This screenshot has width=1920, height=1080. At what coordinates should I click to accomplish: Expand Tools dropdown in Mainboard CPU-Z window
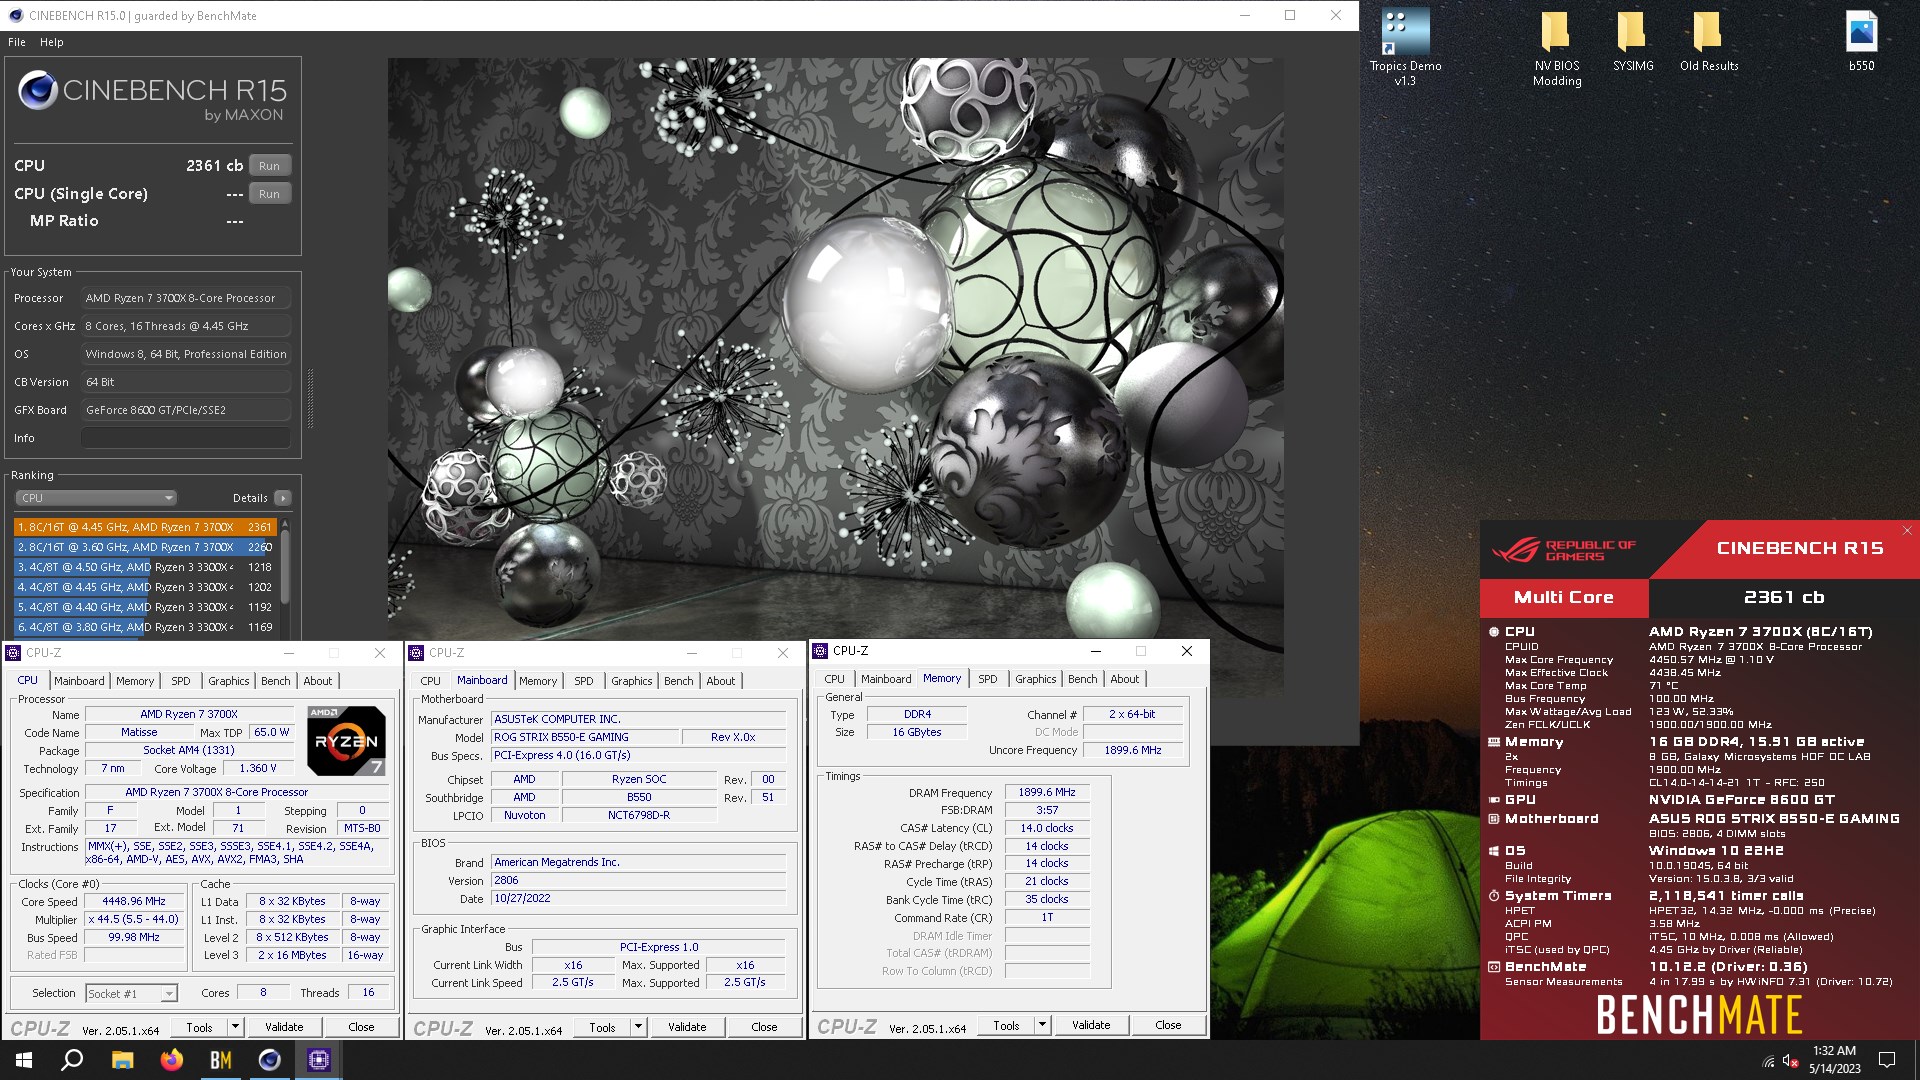point(638,1027)
